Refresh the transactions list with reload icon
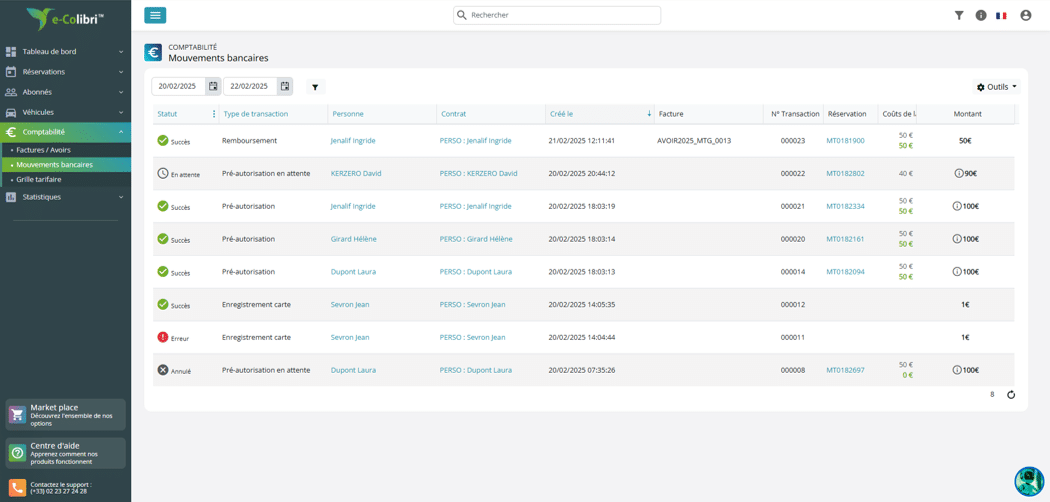The width and height of the screenshot is (1050, 502). pos(1011,395)
